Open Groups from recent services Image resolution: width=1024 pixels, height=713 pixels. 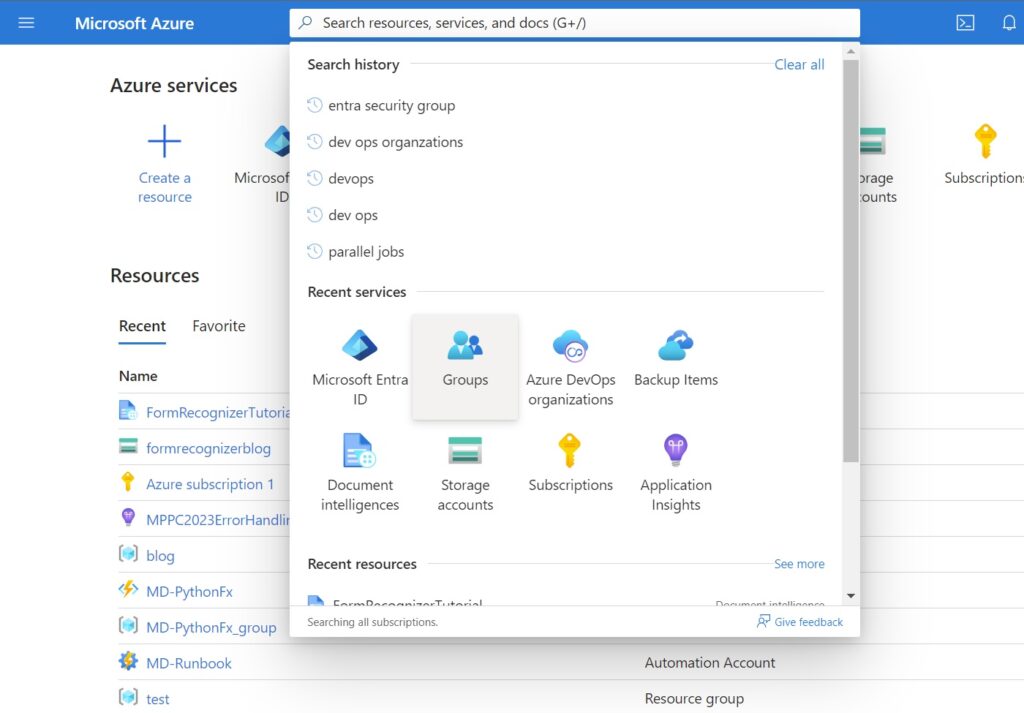click(465, 367)
